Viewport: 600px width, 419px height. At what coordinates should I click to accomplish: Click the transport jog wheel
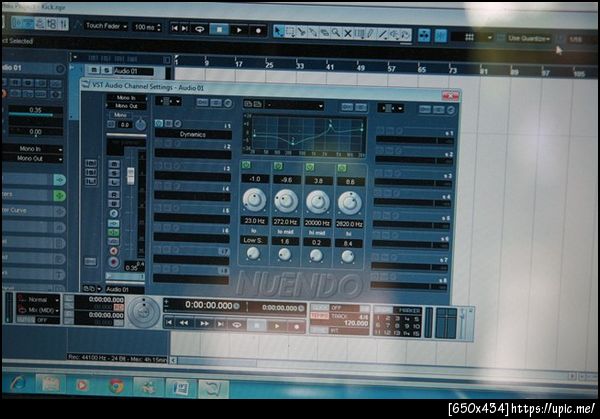click(x=144, y=312)
